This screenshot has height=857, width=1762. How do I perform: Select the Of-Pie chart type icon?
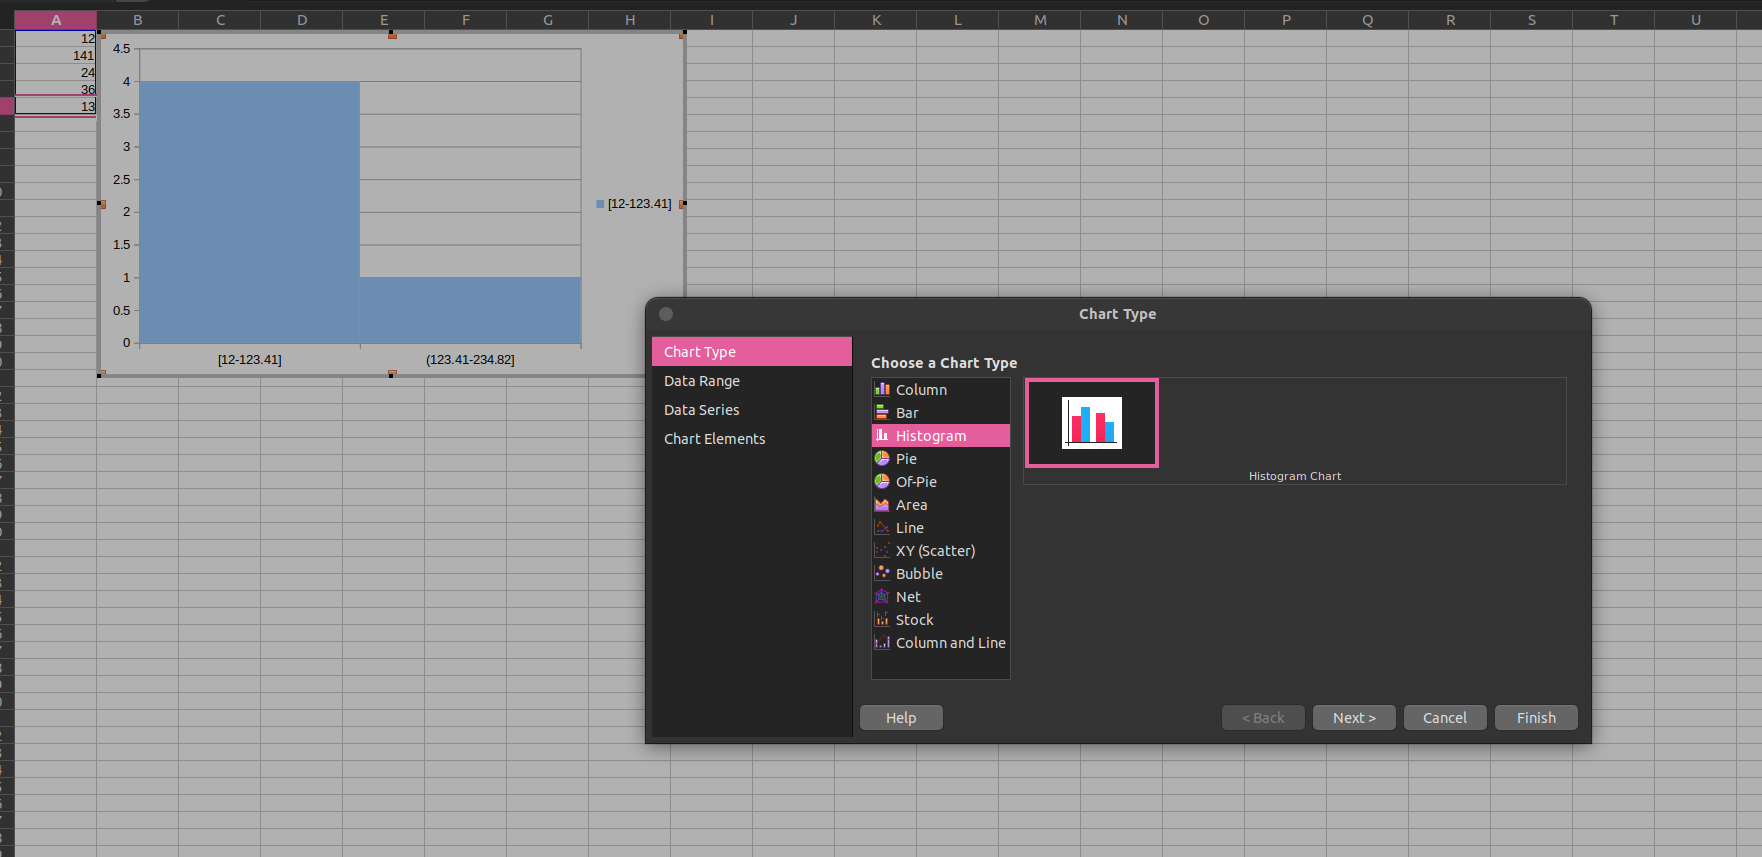pos(882,481)
